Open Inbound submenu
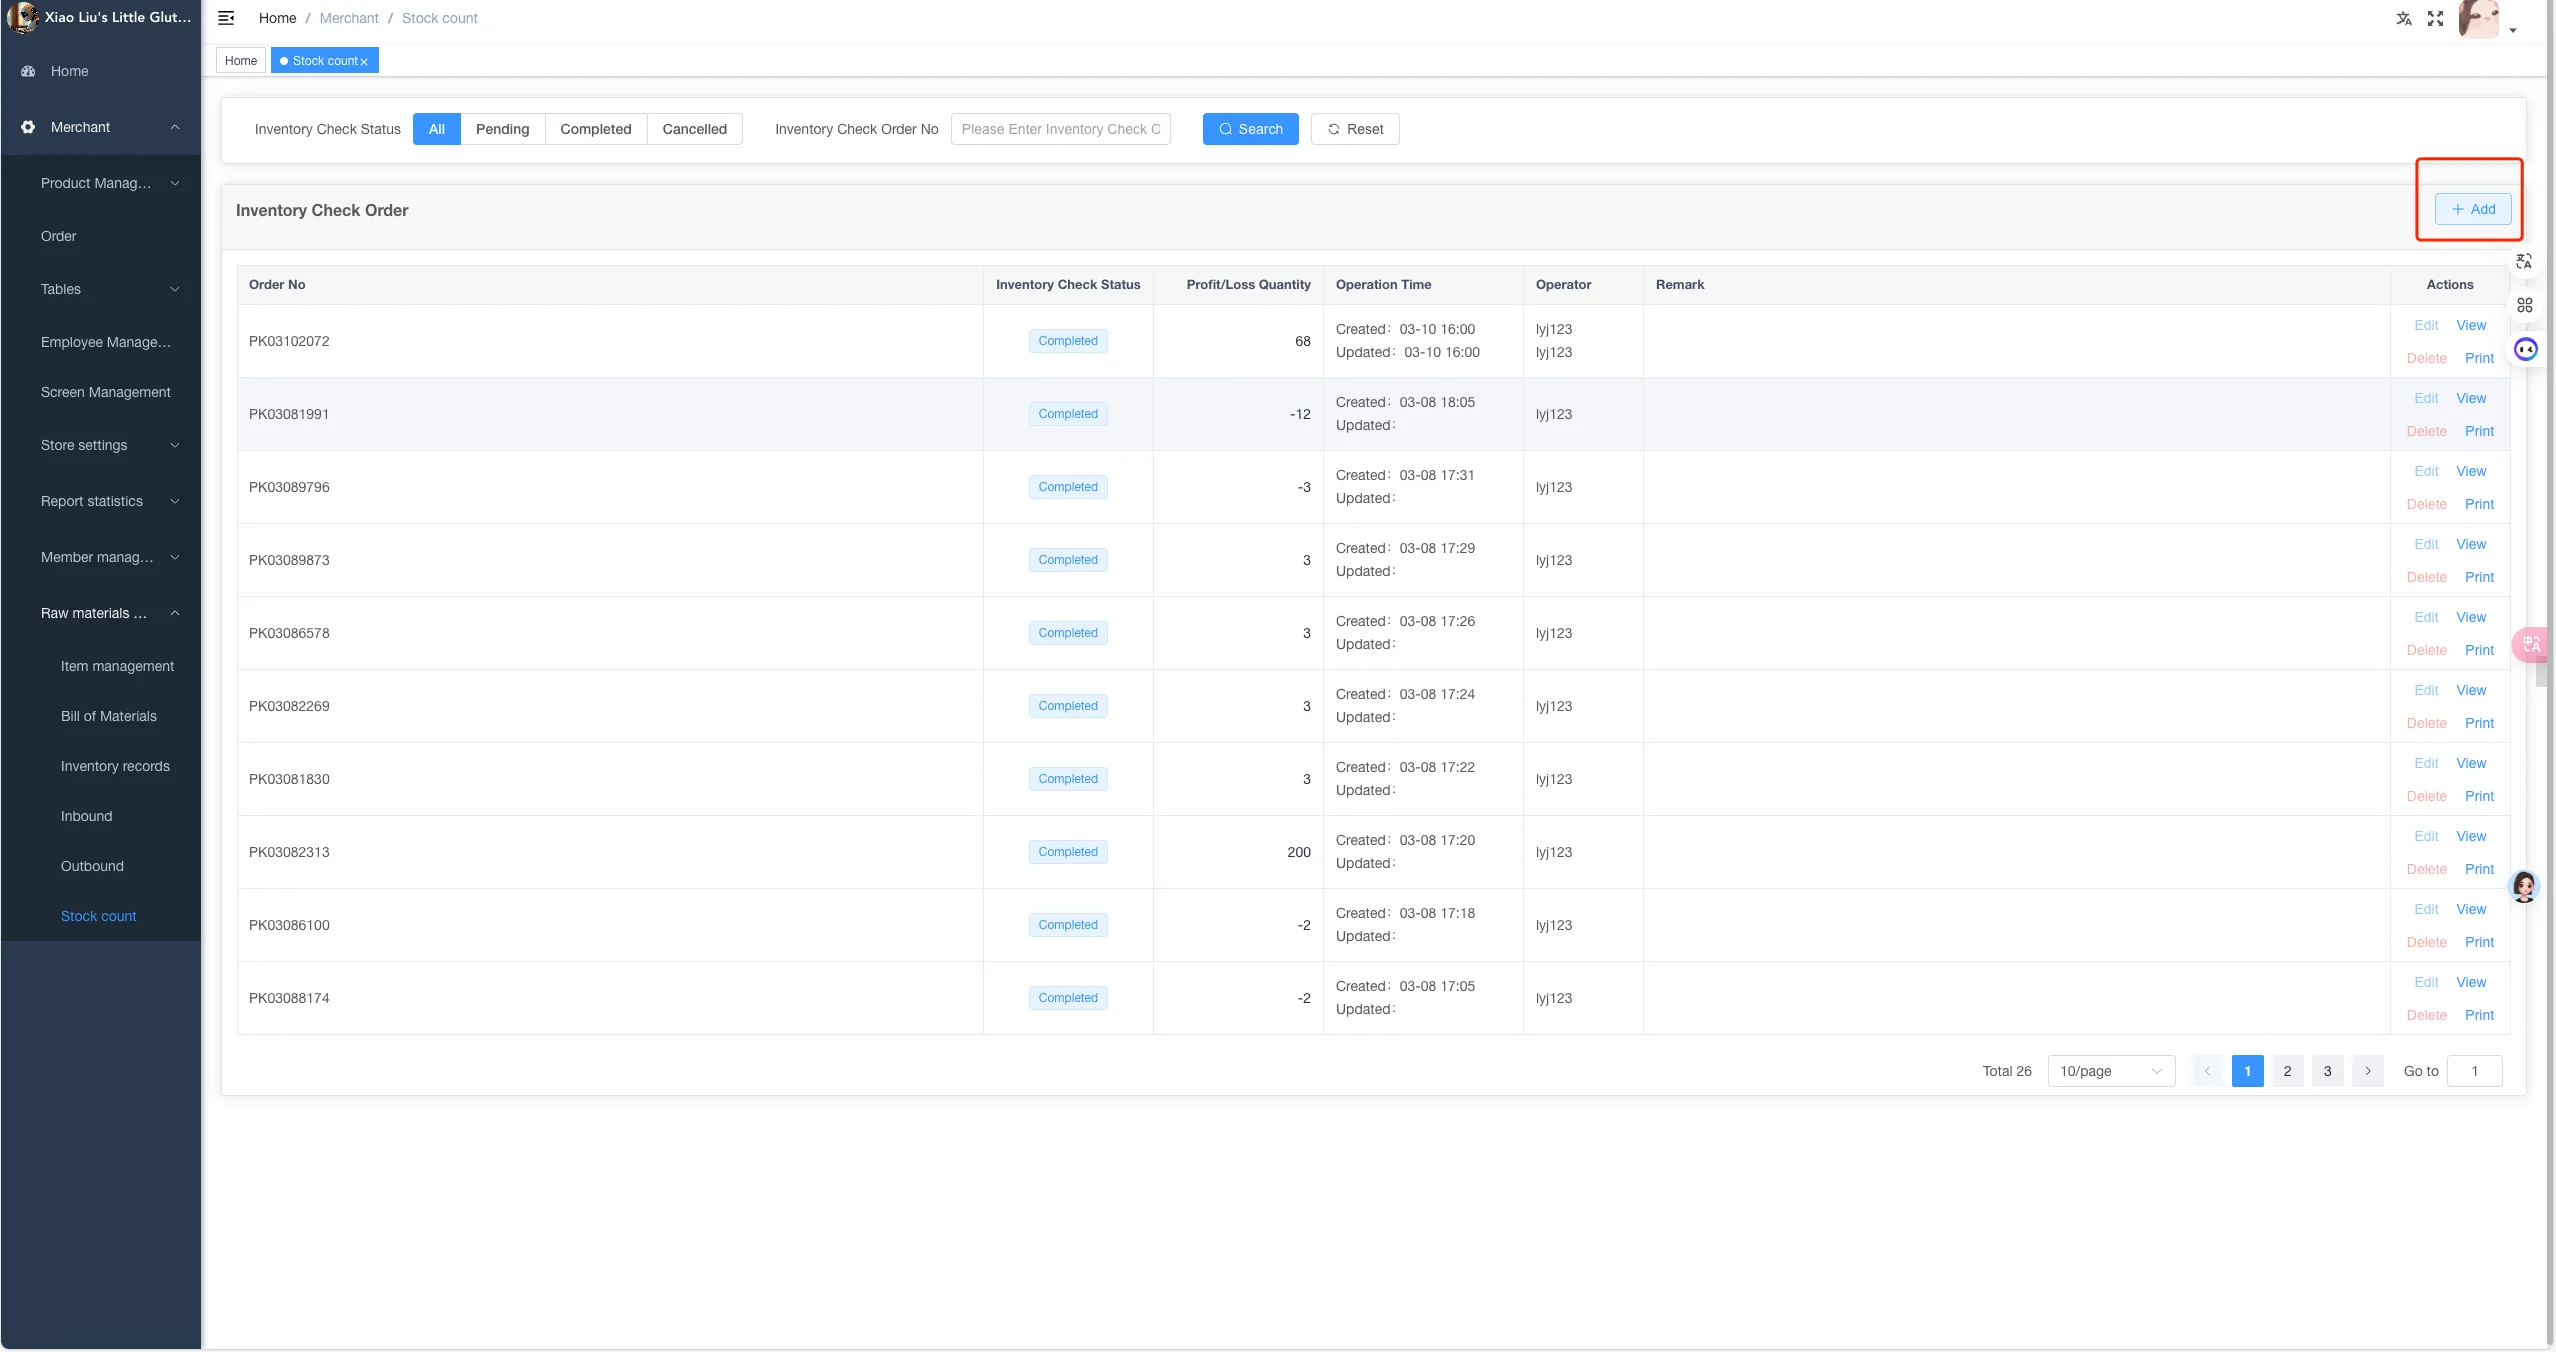 (100, 816)
